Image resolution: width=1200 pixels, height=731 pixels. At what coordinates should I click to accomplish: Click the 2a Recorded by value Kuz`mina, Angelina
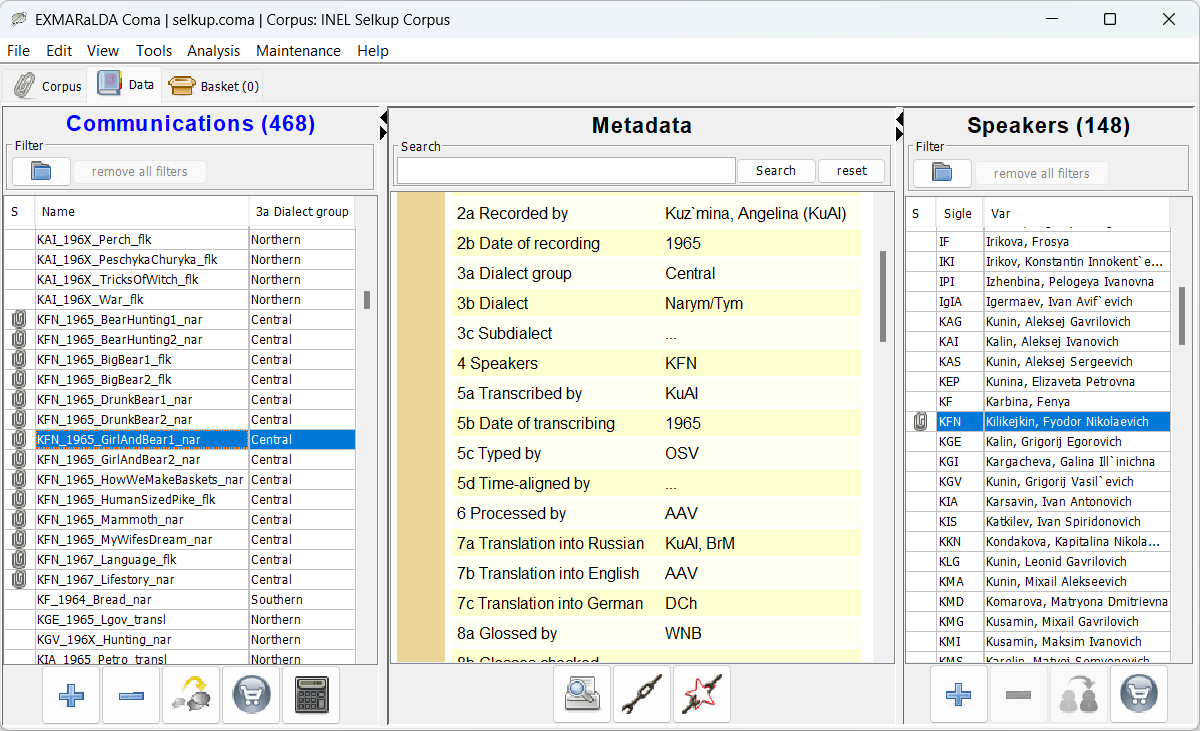[755, 213]
